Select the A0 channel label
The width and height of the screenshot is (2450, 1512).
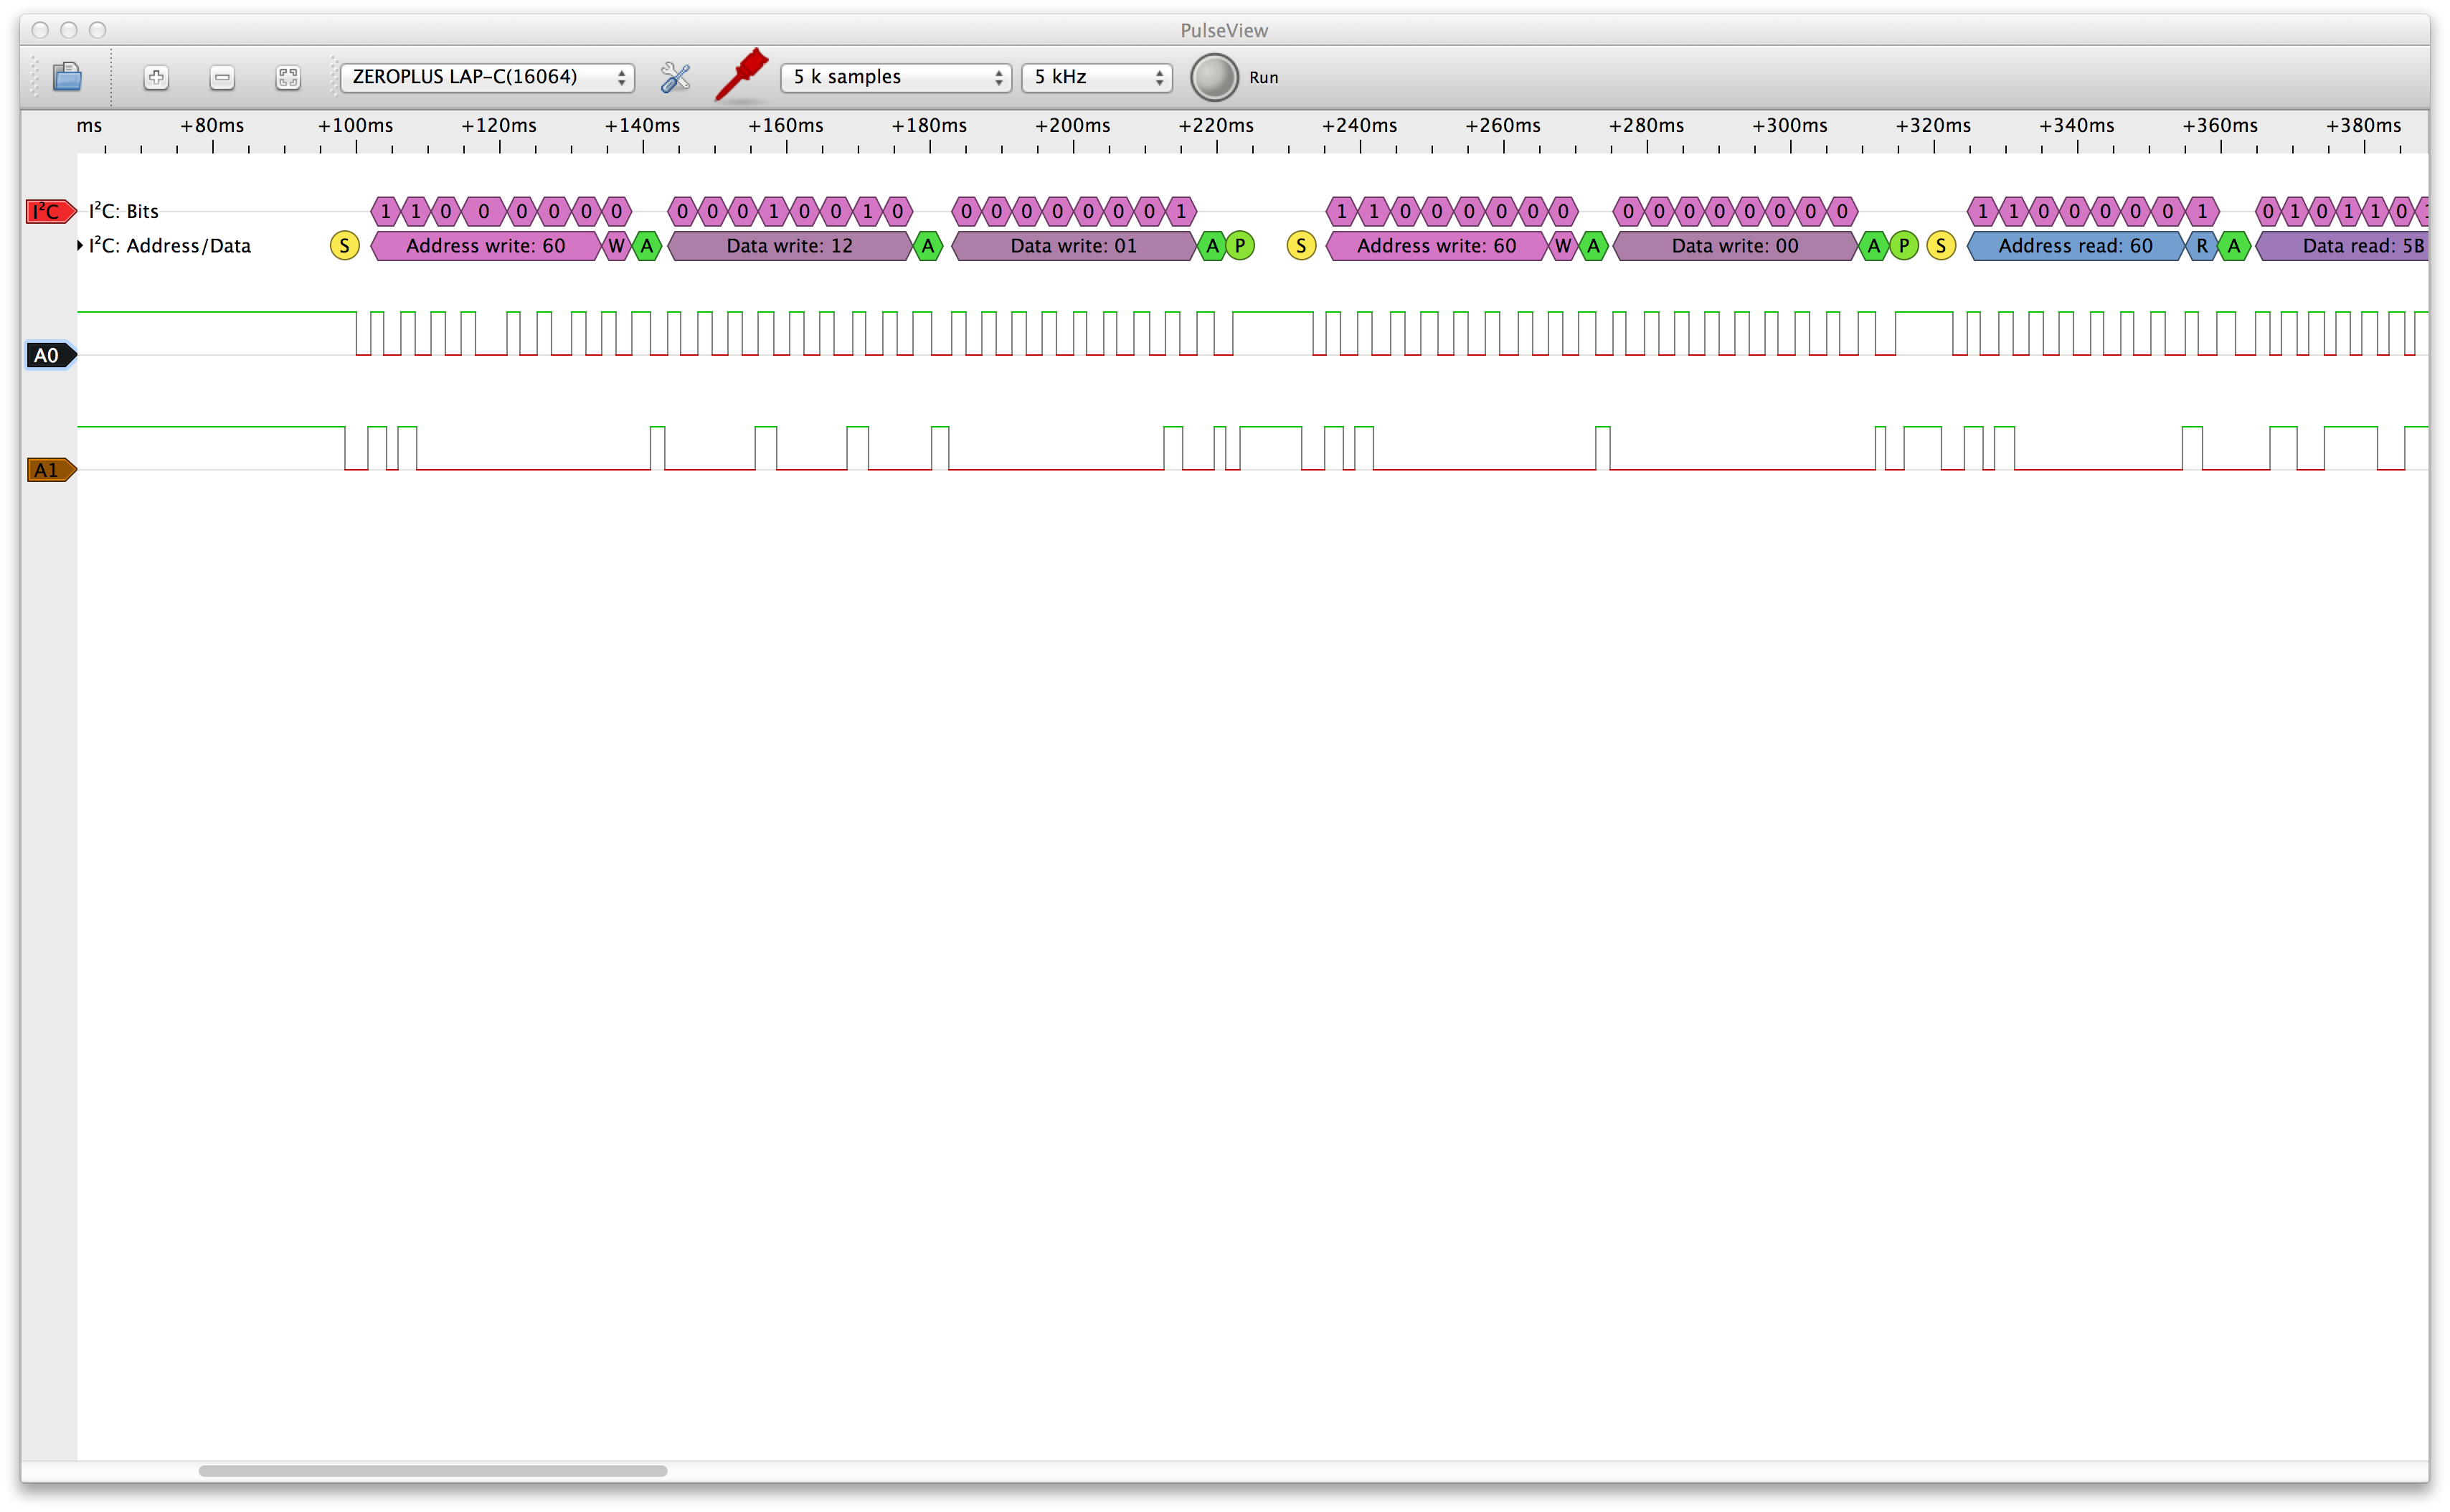coord(49,355)
